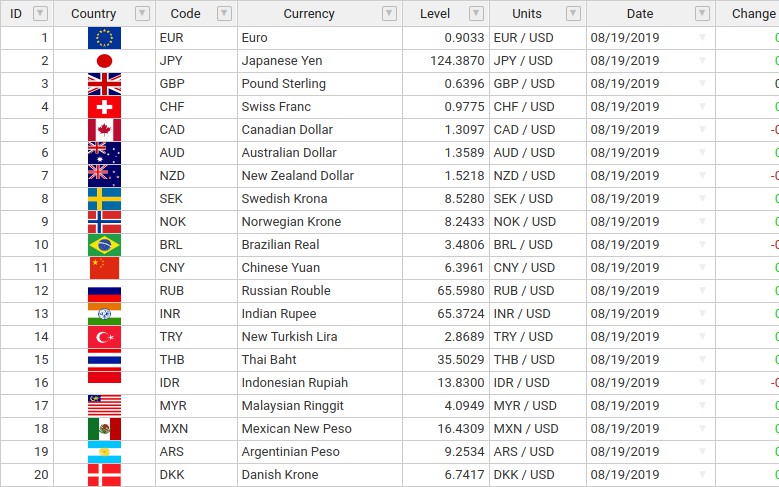The width and height of the screenshot is (779, 487).
Task: Click the Canada flag icon
Action: [x=104, y=130]
